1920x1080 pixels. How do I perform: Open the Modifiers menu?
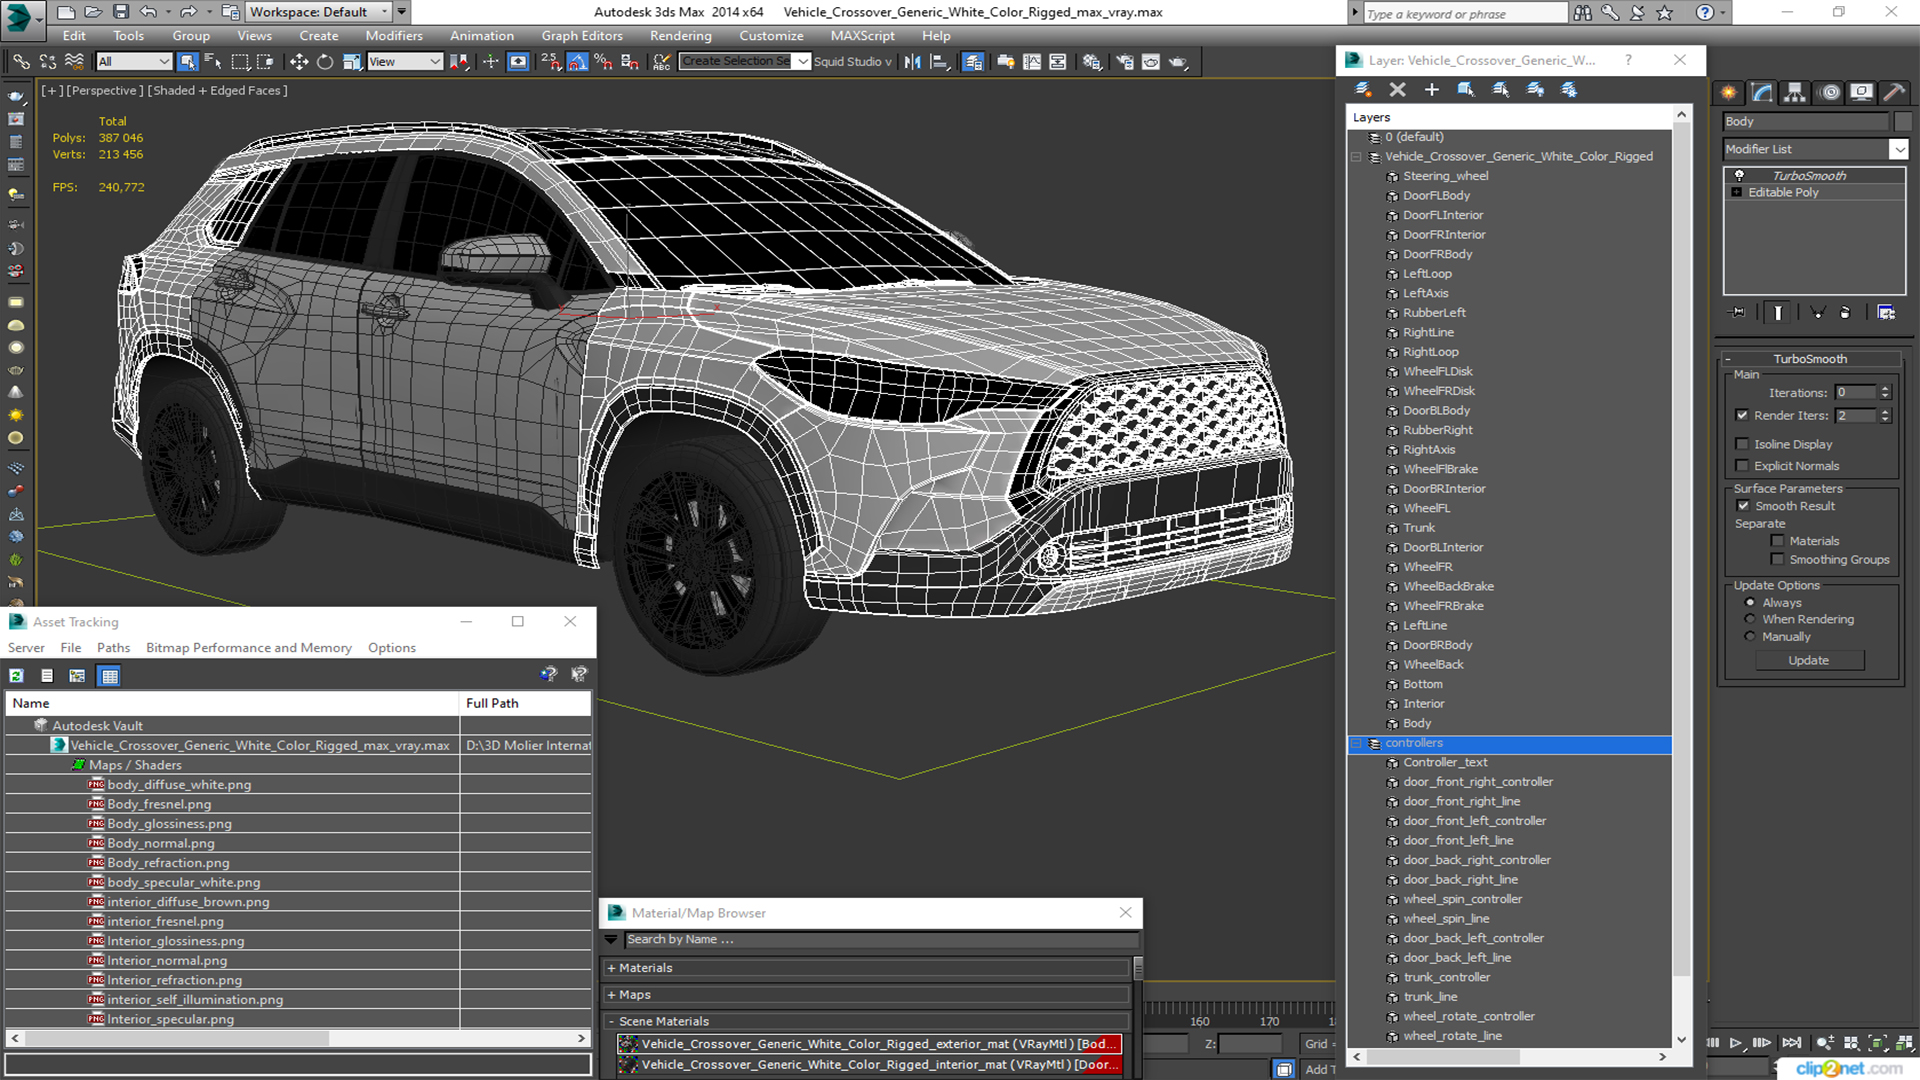coord(394,36)
